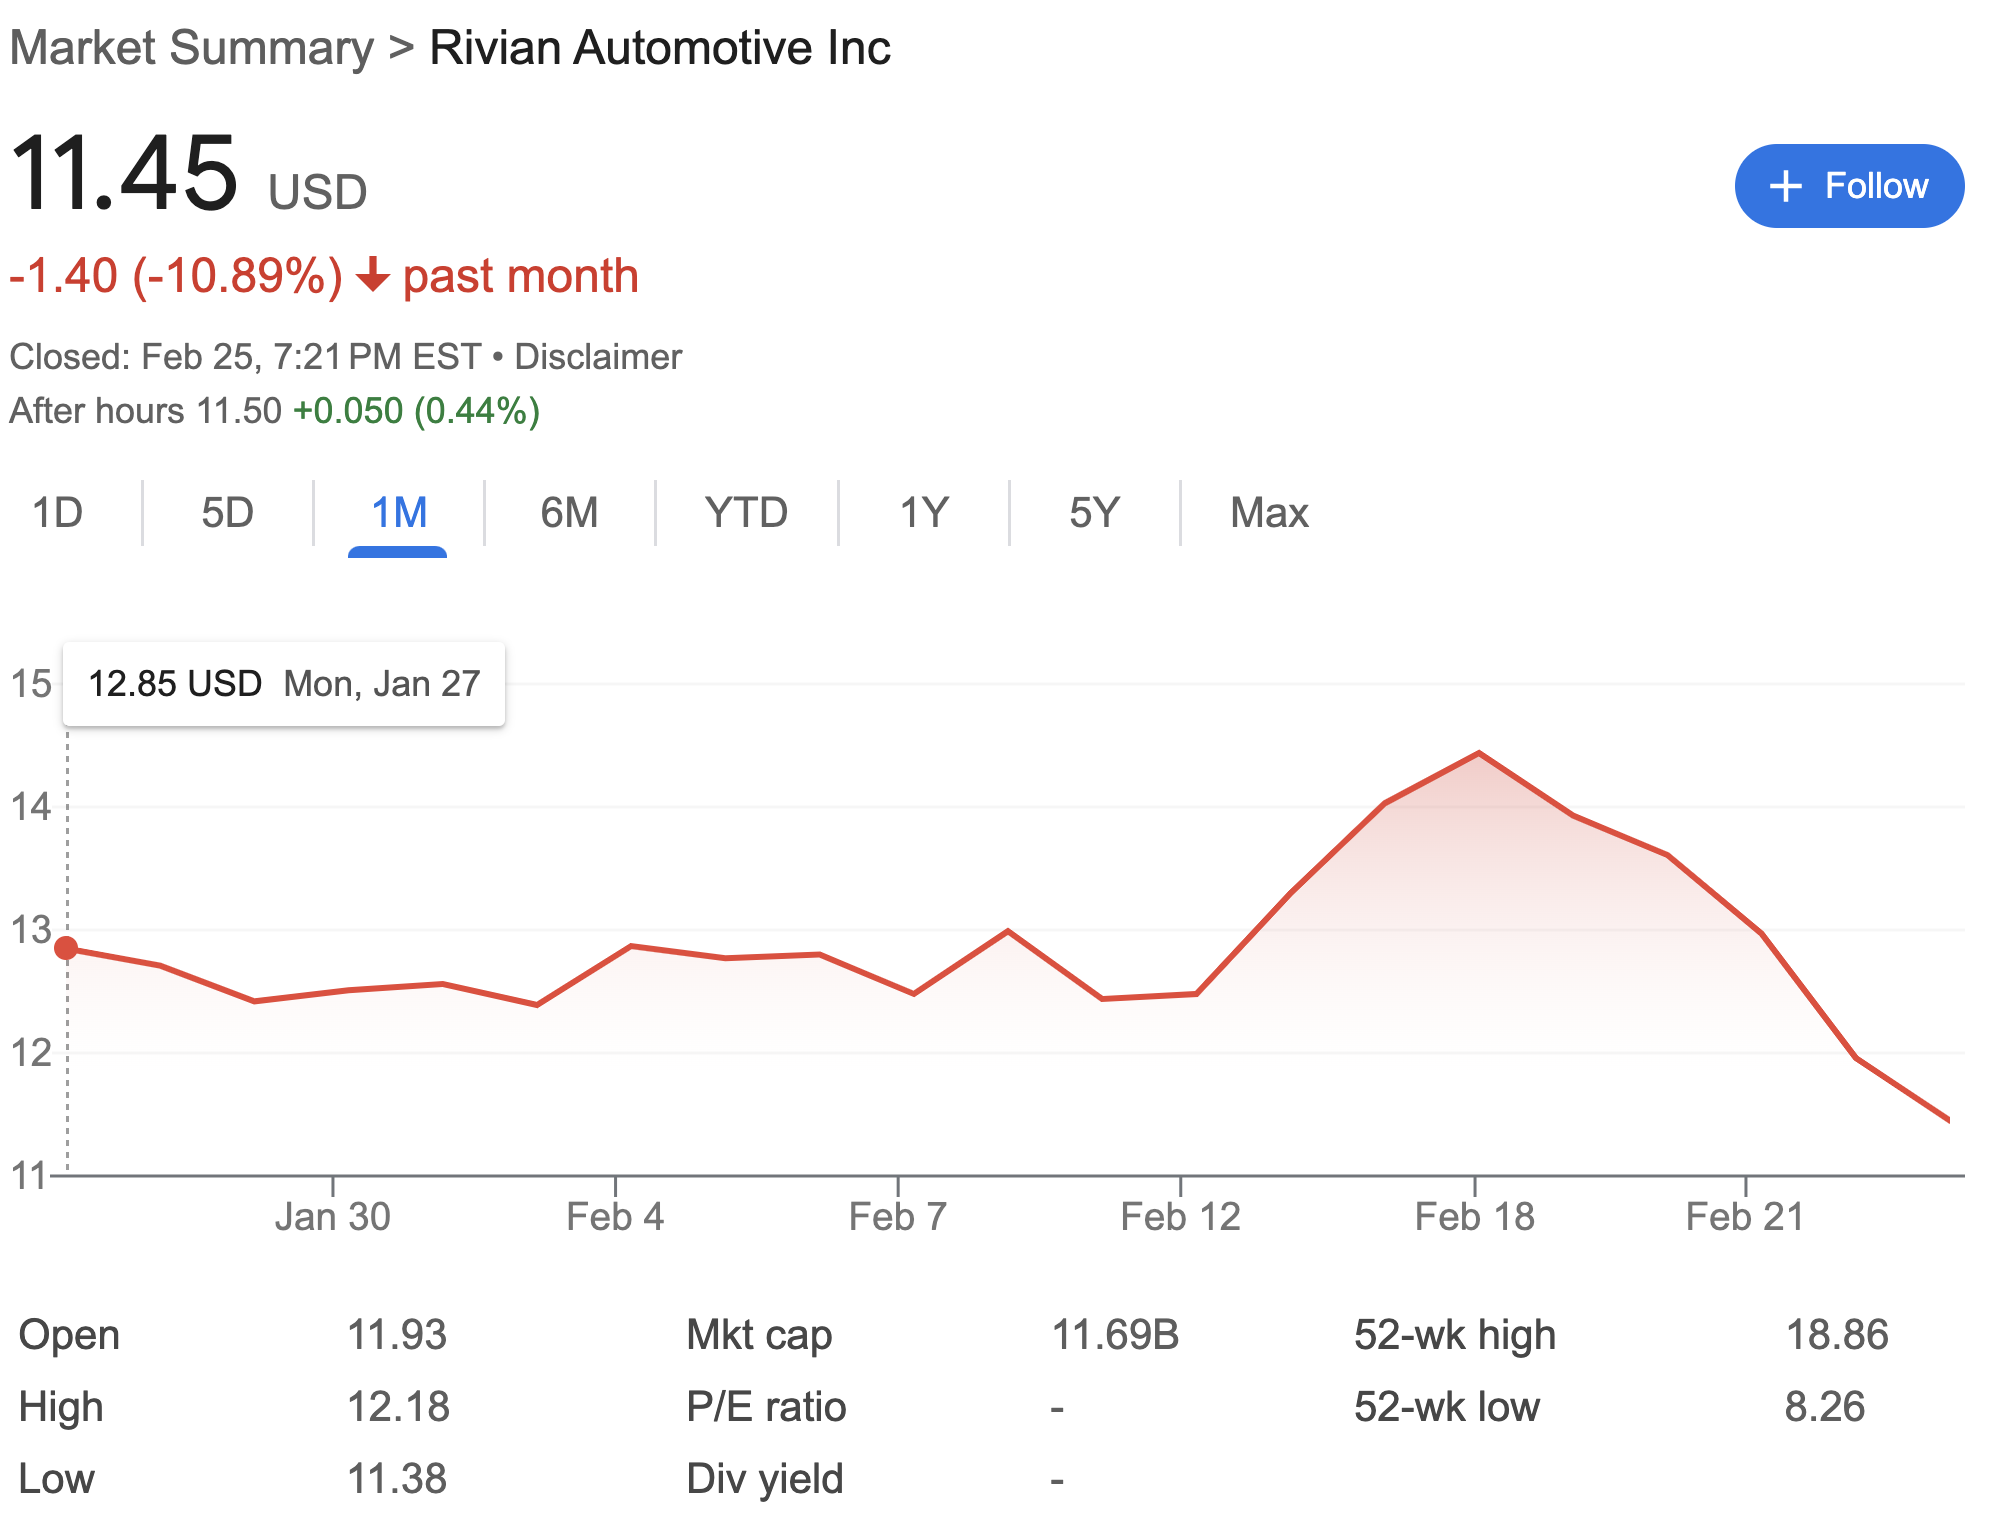The height and width of the screenshot is (1513, 2014).
Task: Switch to the 1D time range tab
Action: click(58, 513)
